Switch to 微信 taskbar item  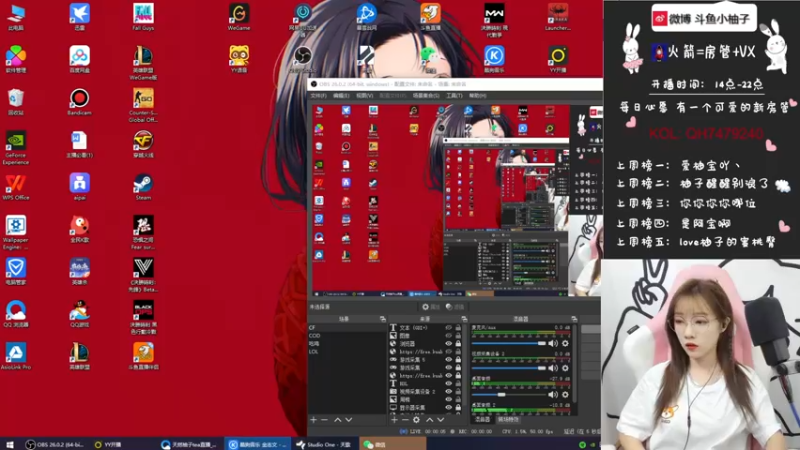point(392,444)
